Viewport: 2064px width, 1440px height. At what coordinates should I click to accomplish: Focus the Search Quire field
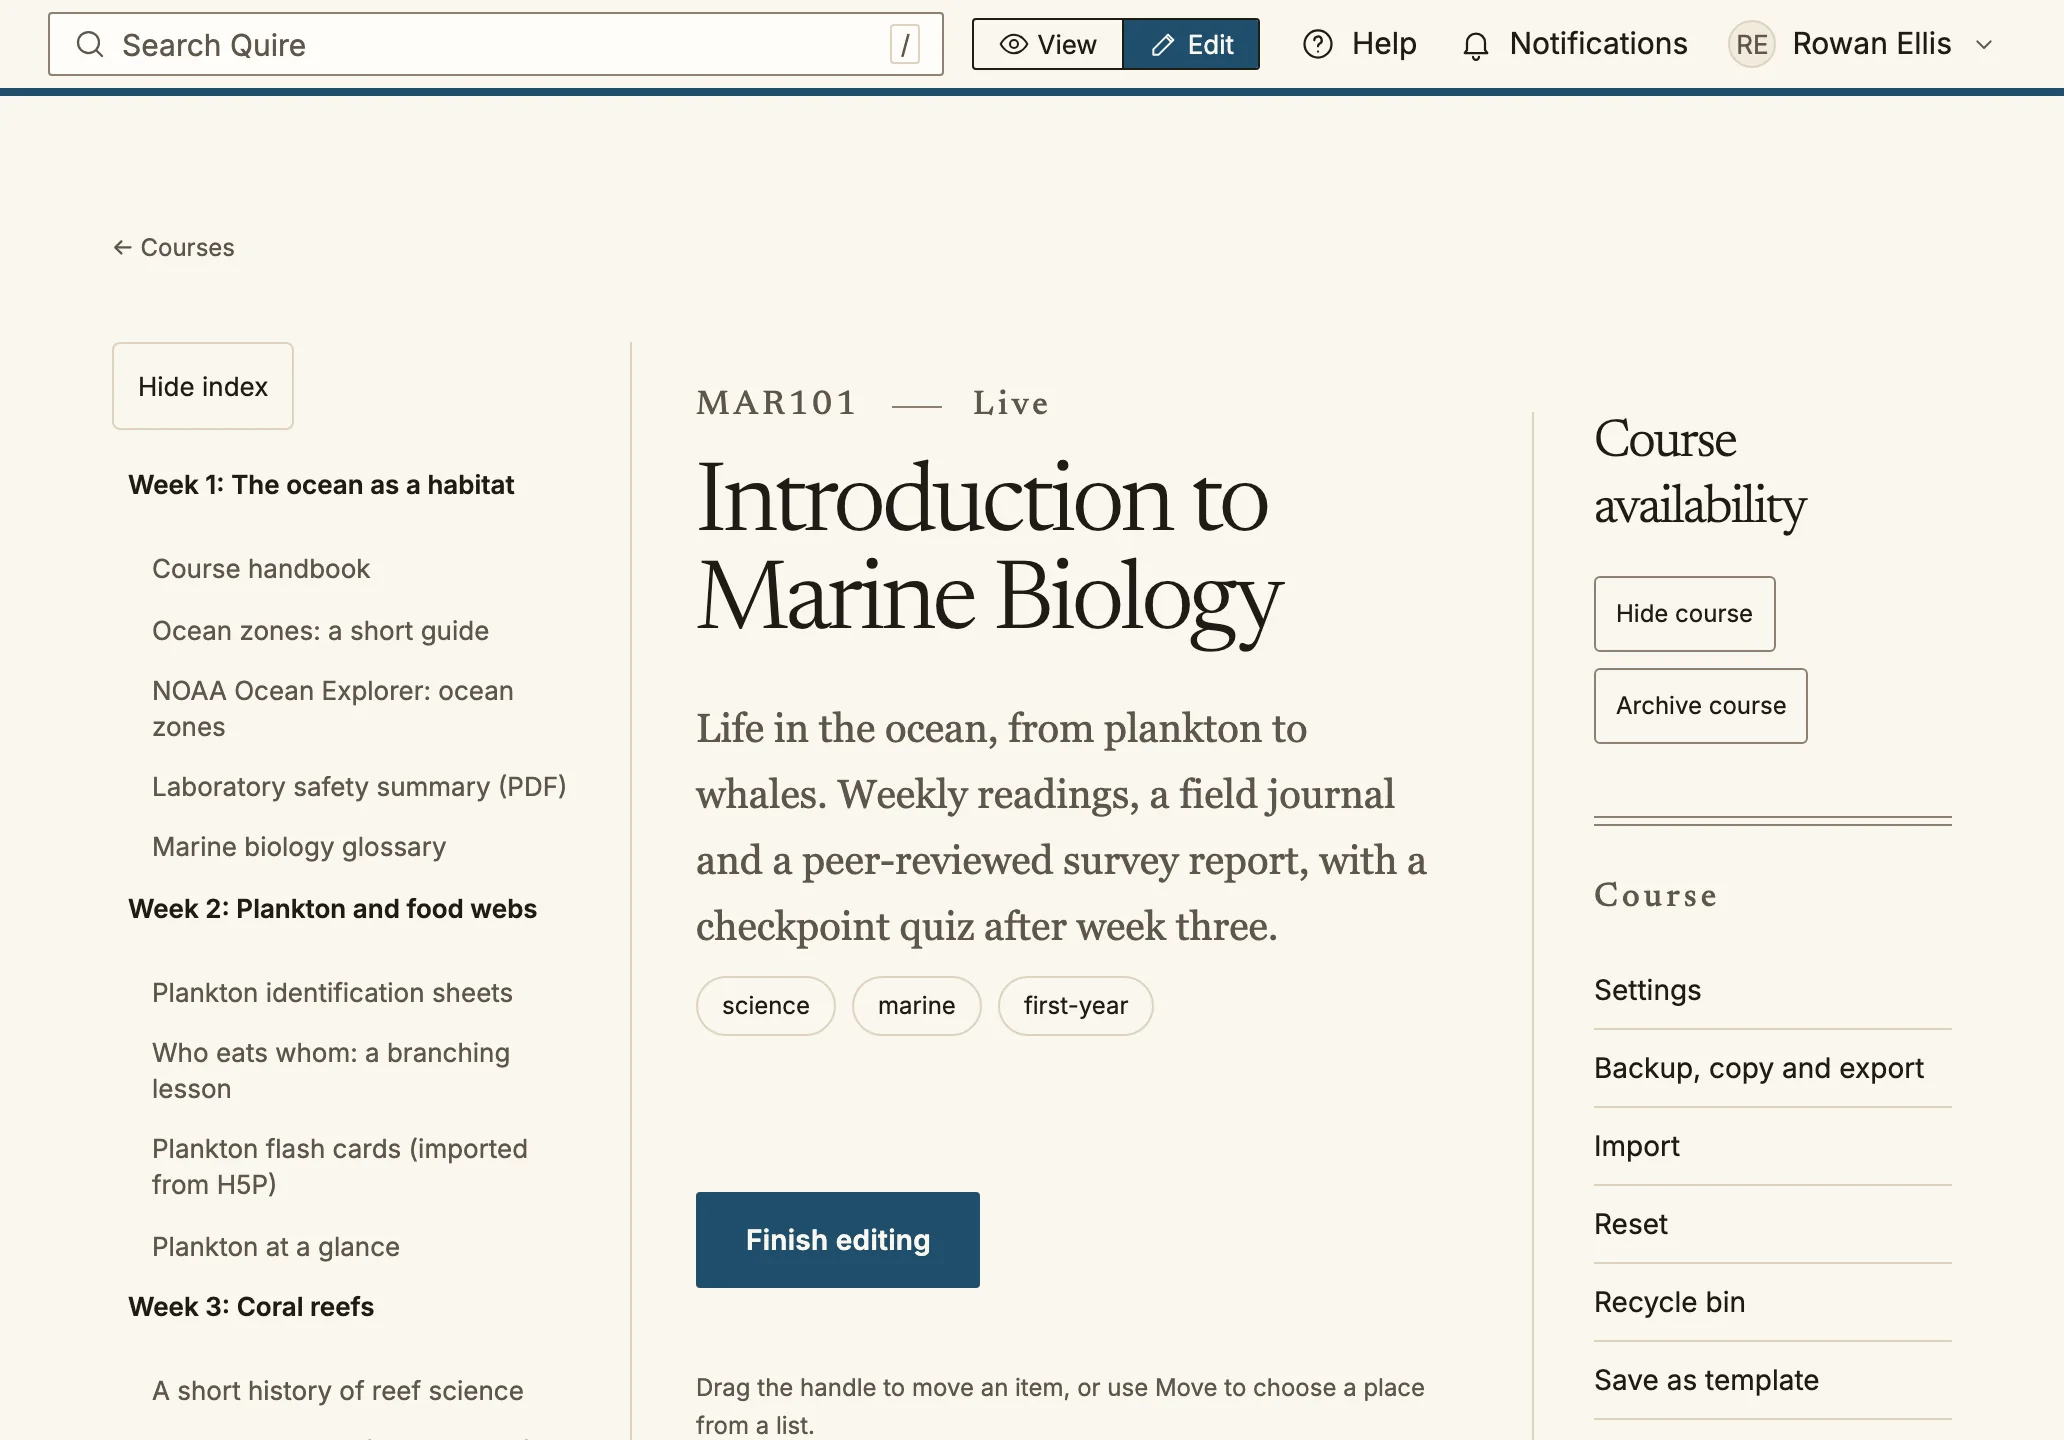[496, 44]
